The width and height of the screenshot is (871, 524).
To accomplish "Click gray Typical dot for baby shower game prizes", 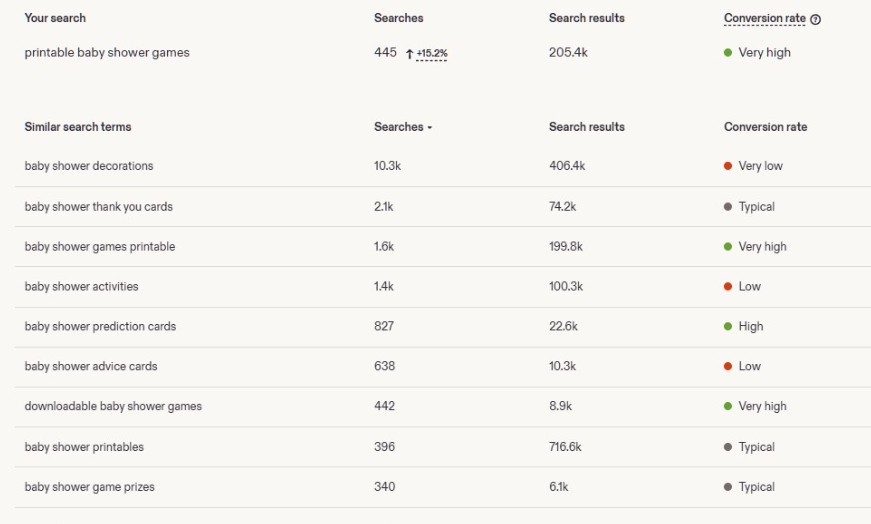I will click(728, 487).
